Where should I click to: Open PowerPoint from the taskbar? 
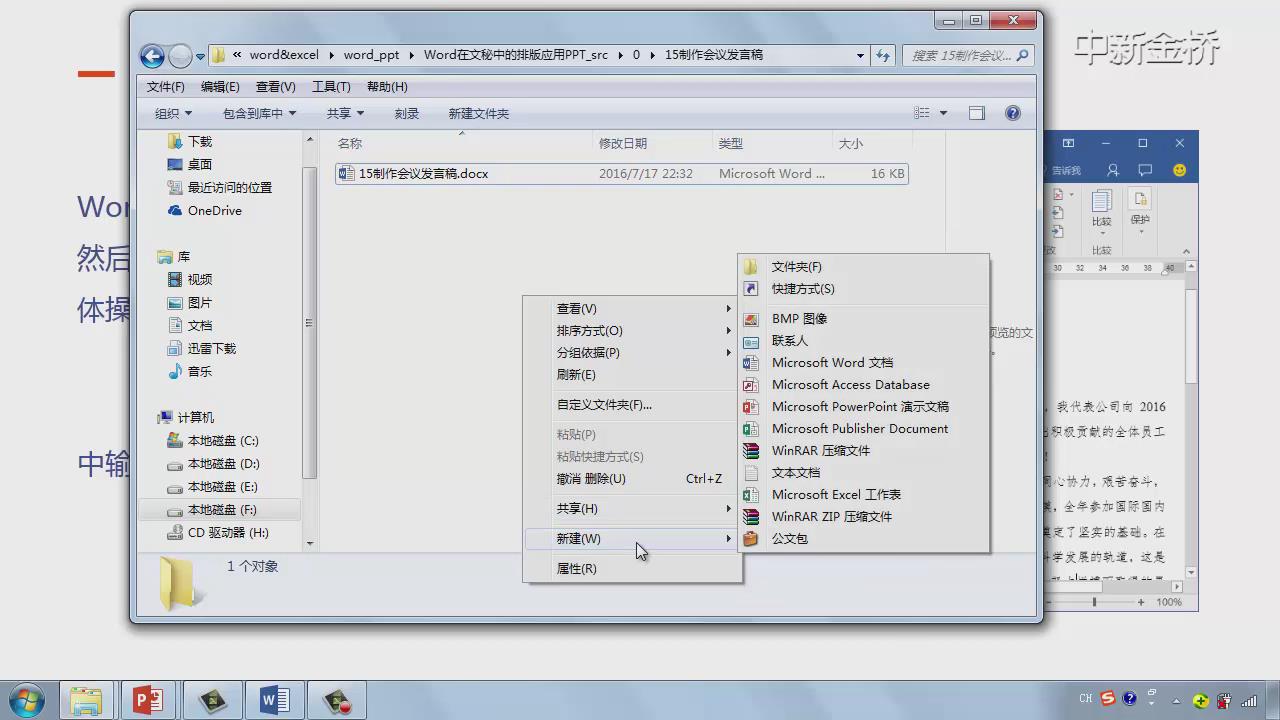[x=148, y=700]
